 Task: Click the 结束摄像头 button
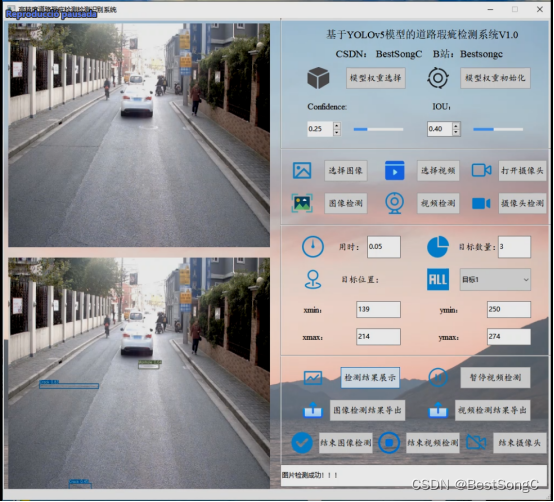(x=520, y=443)
